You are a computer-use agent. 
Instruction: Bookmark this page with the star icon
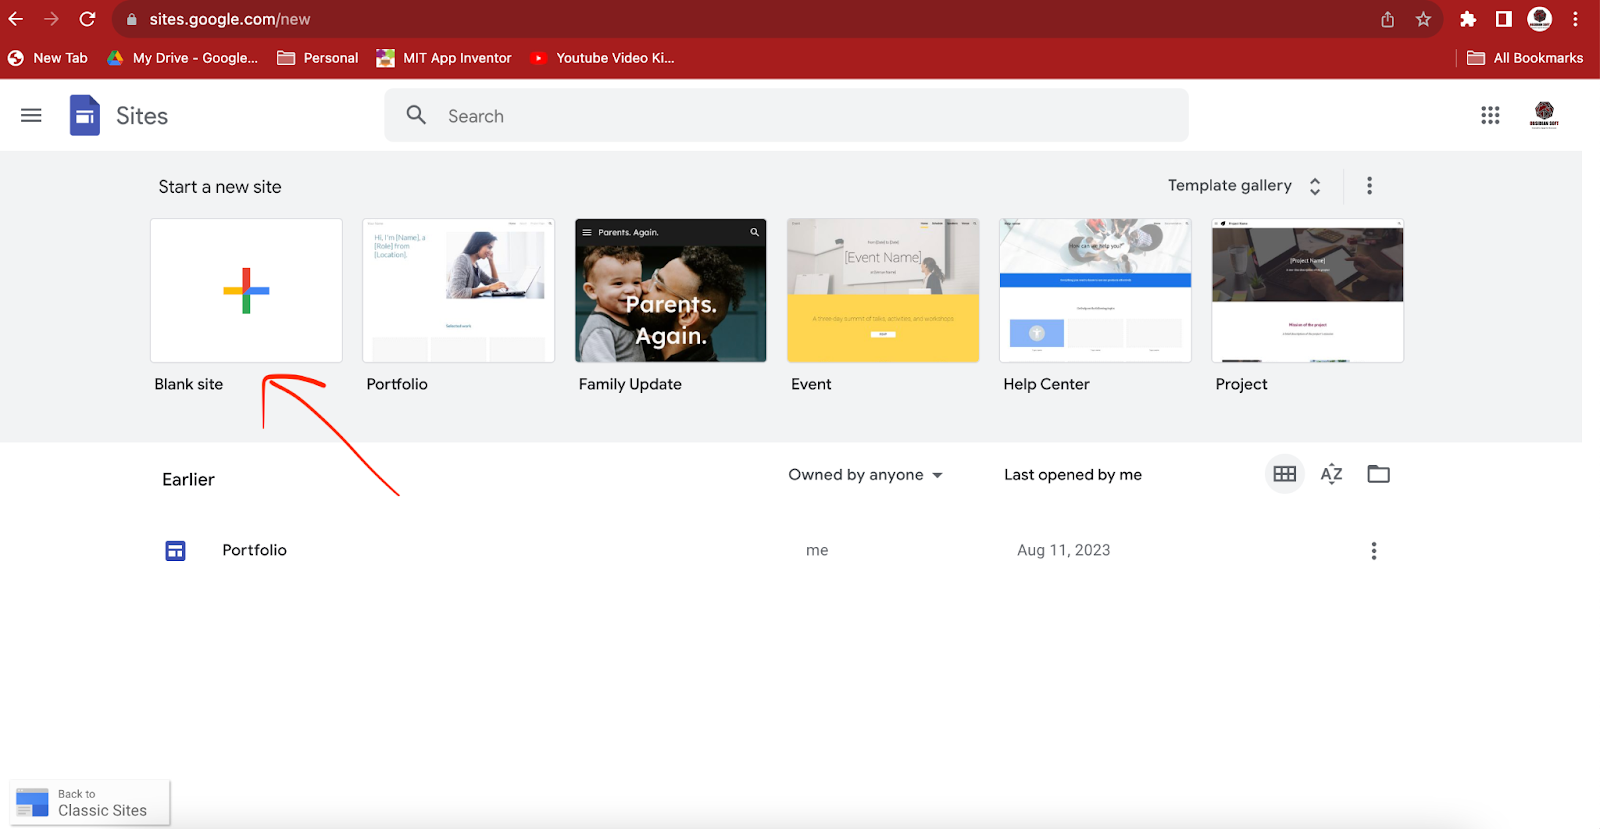coord(1423,19)
